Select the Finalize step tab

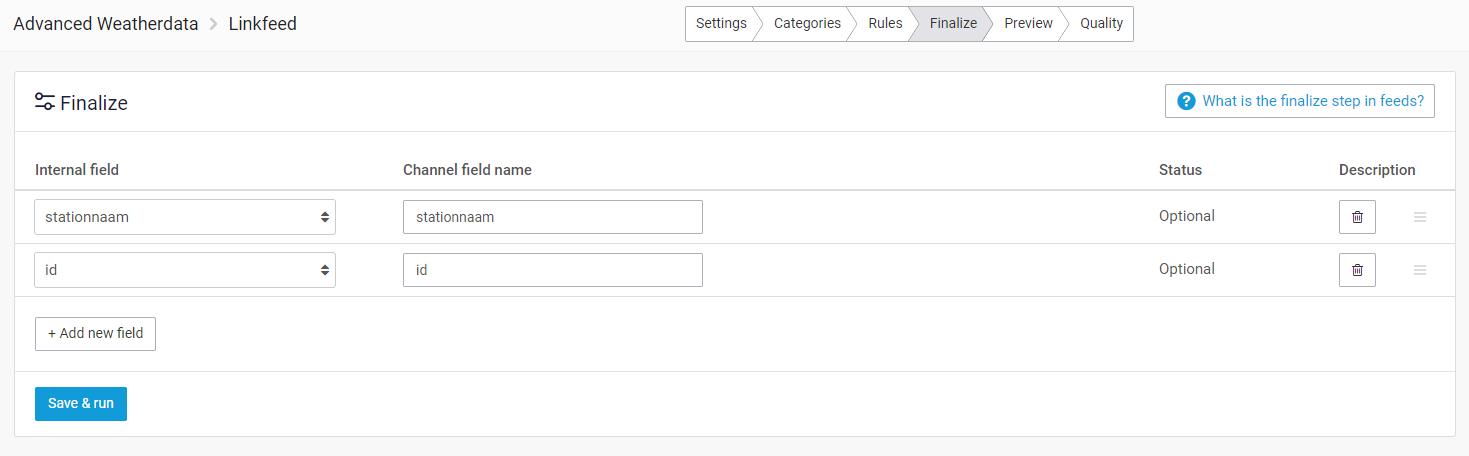(952, 24)
